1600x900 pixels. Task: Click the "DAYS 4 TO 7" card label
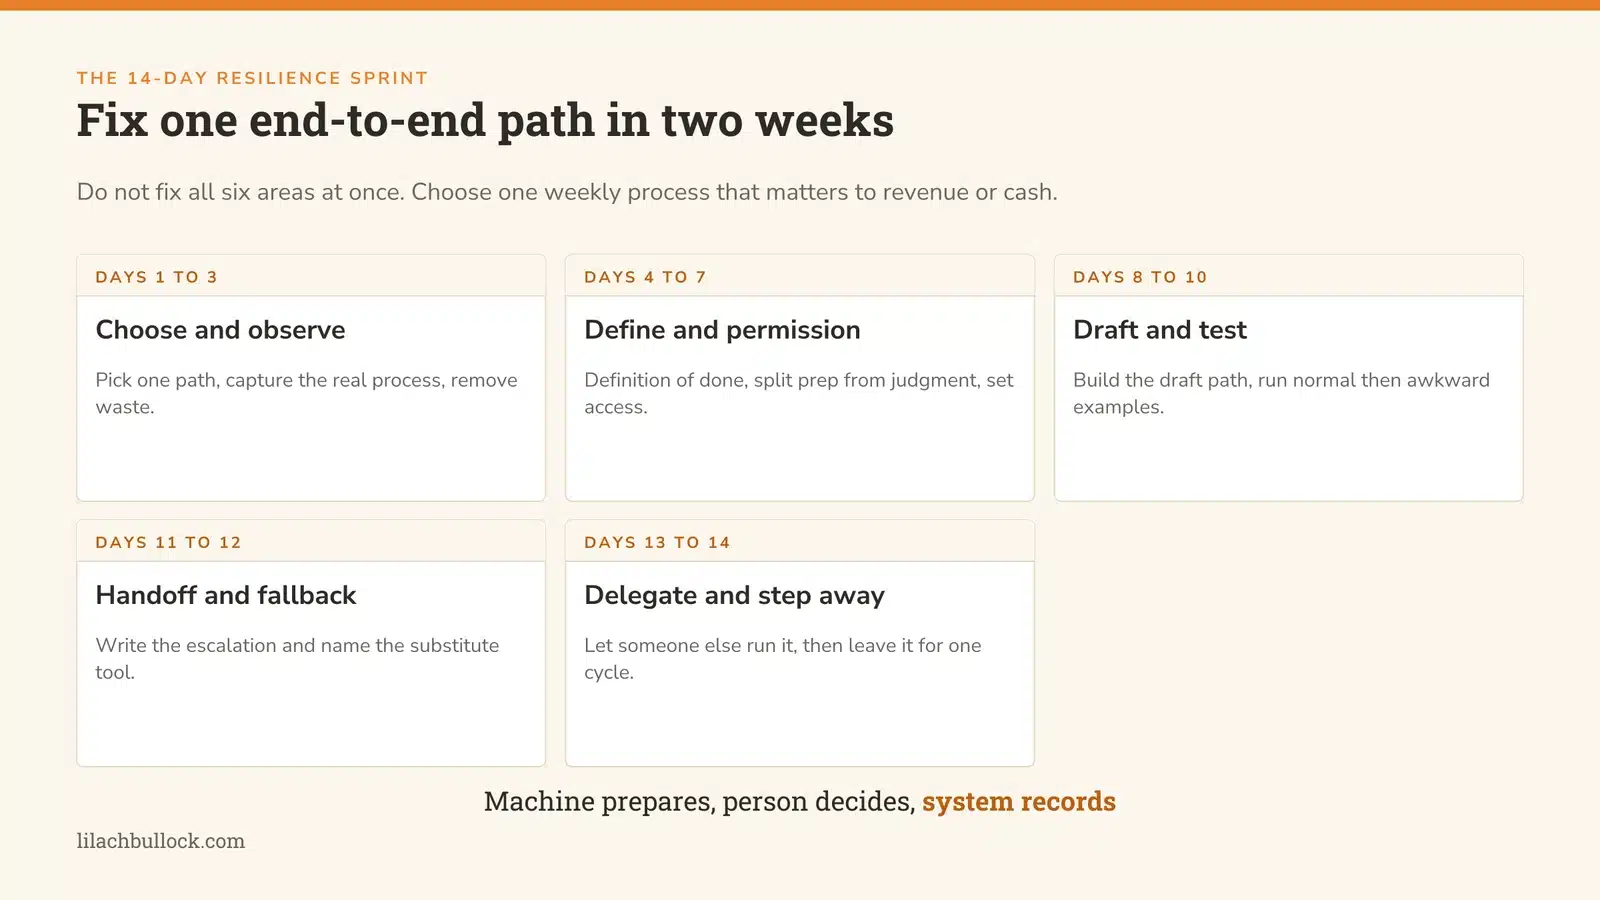point(645,277)
